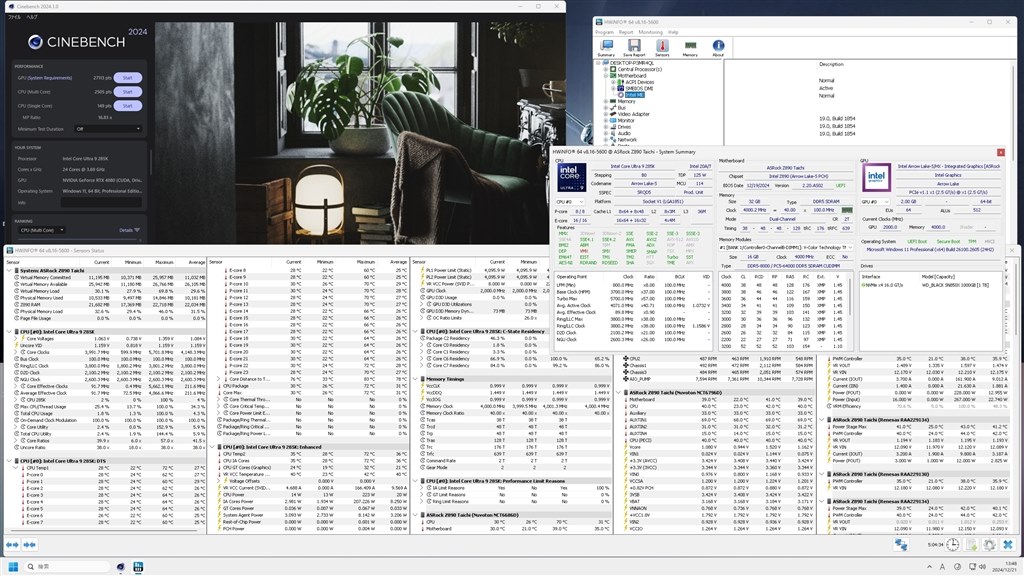This screenshot has width=1024, height=576.
Task: Expand the Memory tree node in HWiNFO
Action: pos(605,101)
